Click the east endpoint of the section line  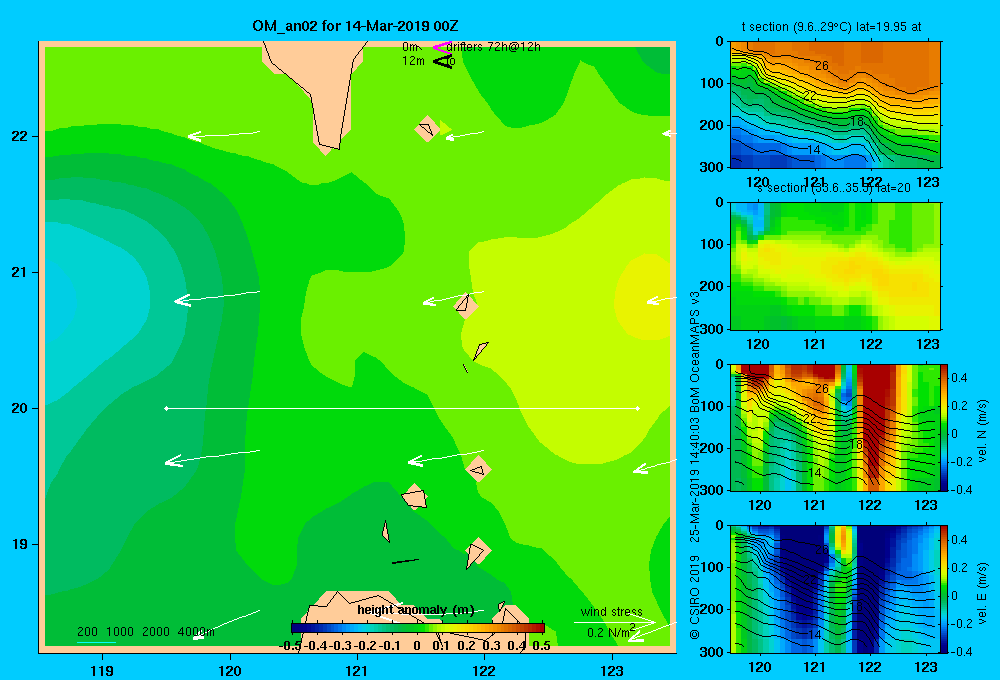pyautogui.click(x=638, y=408)
